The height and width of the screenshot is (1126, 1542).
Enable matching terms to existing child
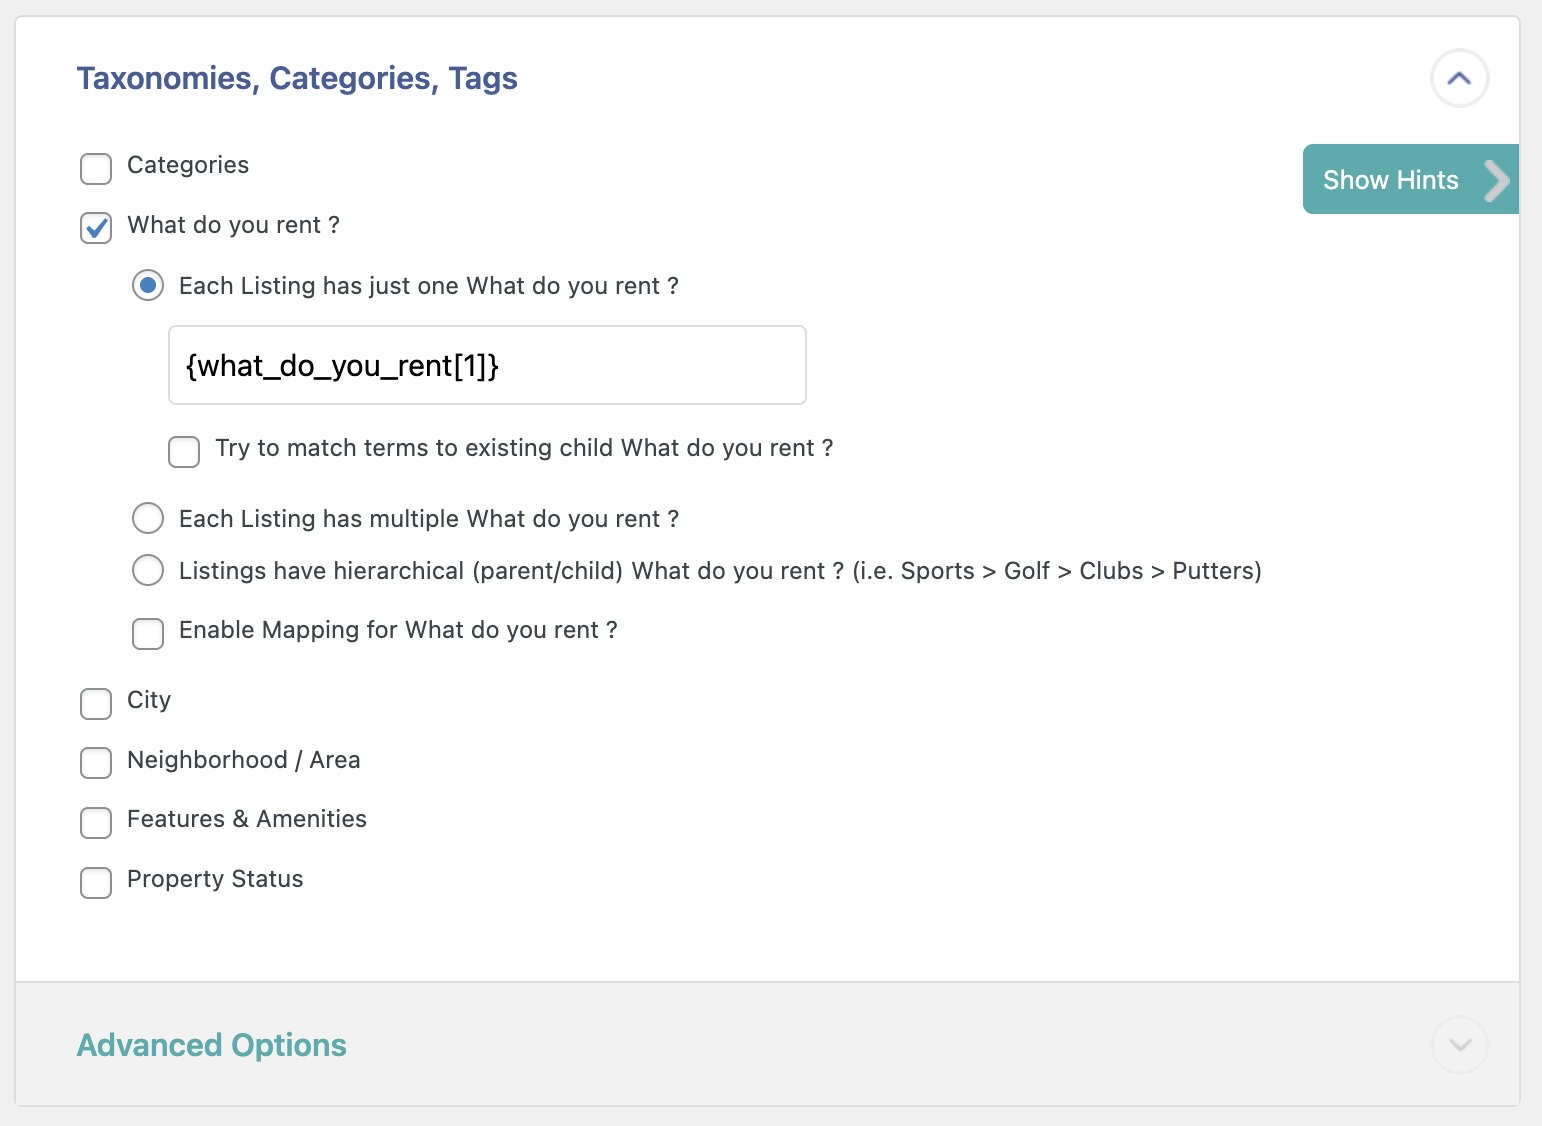(x=184, y=451)
